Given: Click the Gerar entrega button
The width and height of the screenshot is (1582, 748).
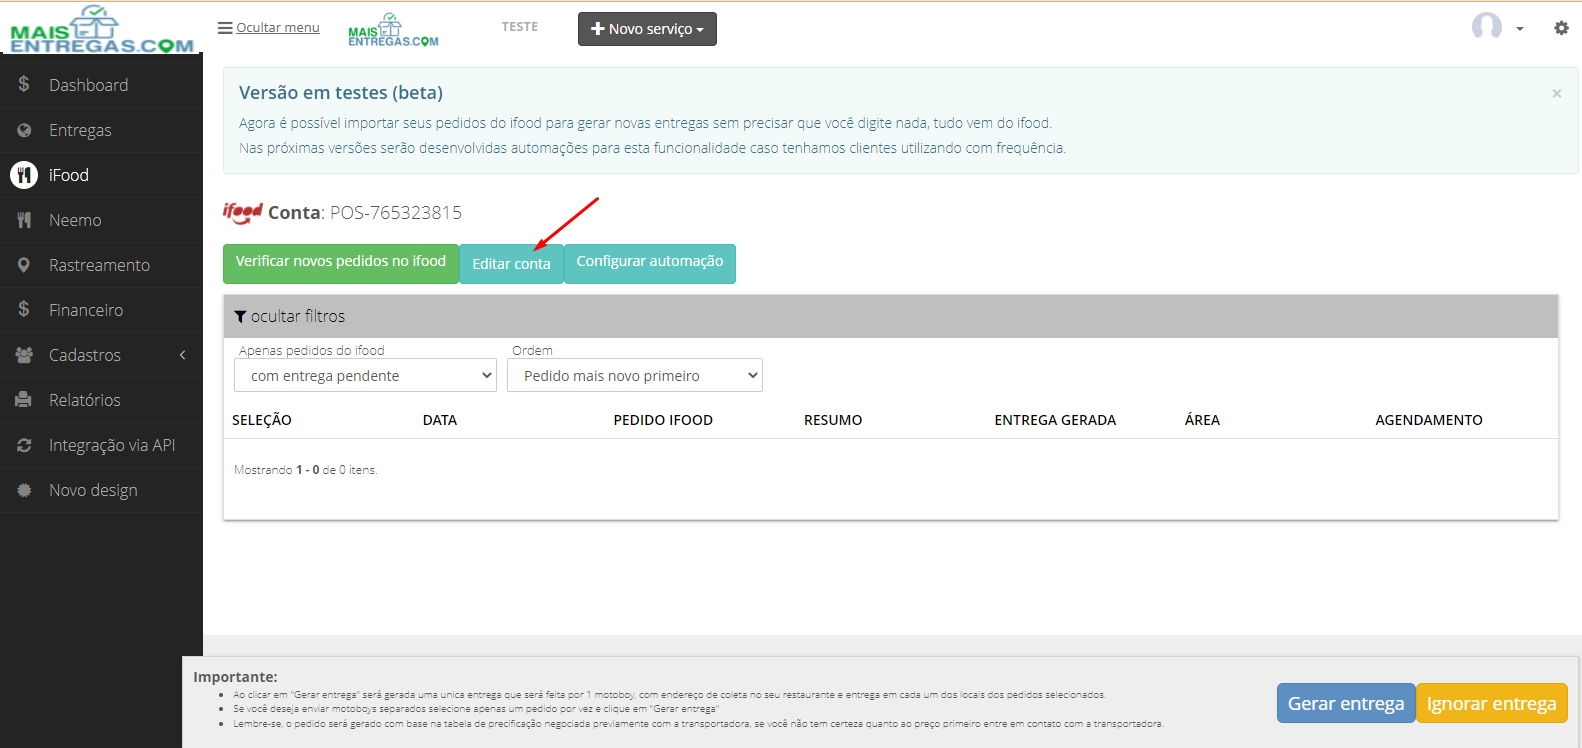Looking at the screenshot, I should [1346, 703].
